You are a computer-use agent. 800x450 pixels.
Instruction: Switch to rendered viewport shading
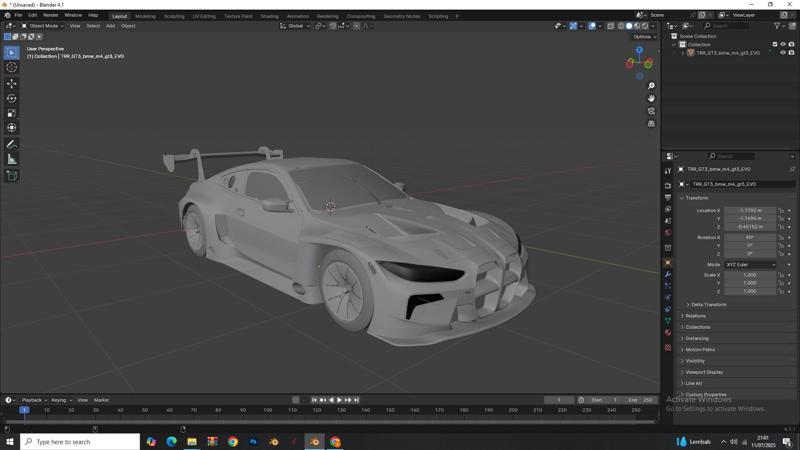coord(645,26)
